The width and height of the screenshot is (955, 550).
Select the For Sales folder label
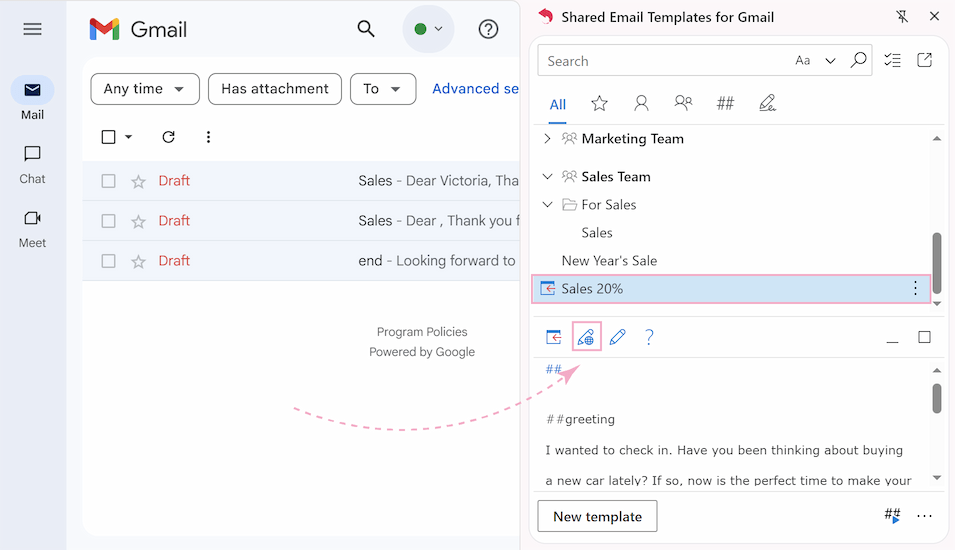coord(608,205)
